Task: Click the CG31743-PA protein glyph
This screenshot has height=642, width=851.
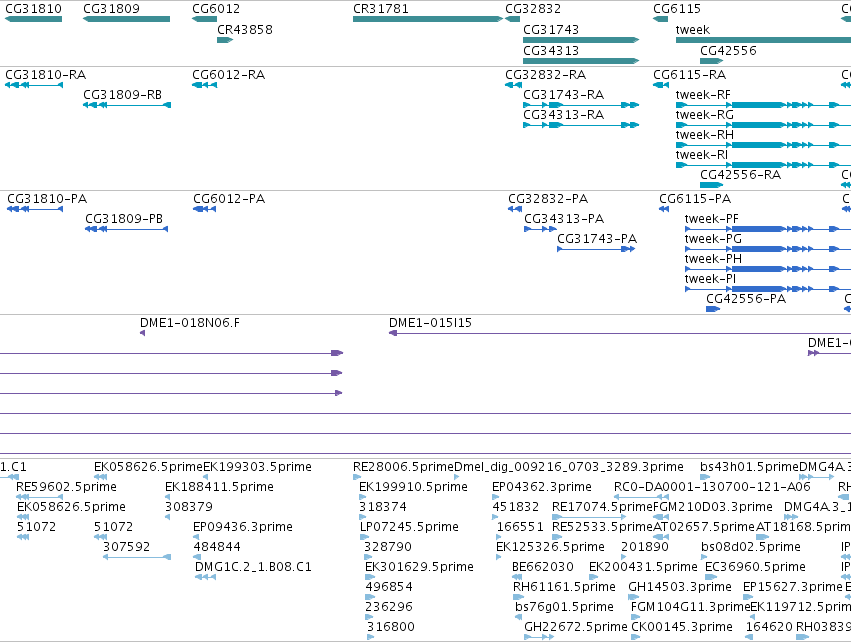Action: (x=596, y=249)
